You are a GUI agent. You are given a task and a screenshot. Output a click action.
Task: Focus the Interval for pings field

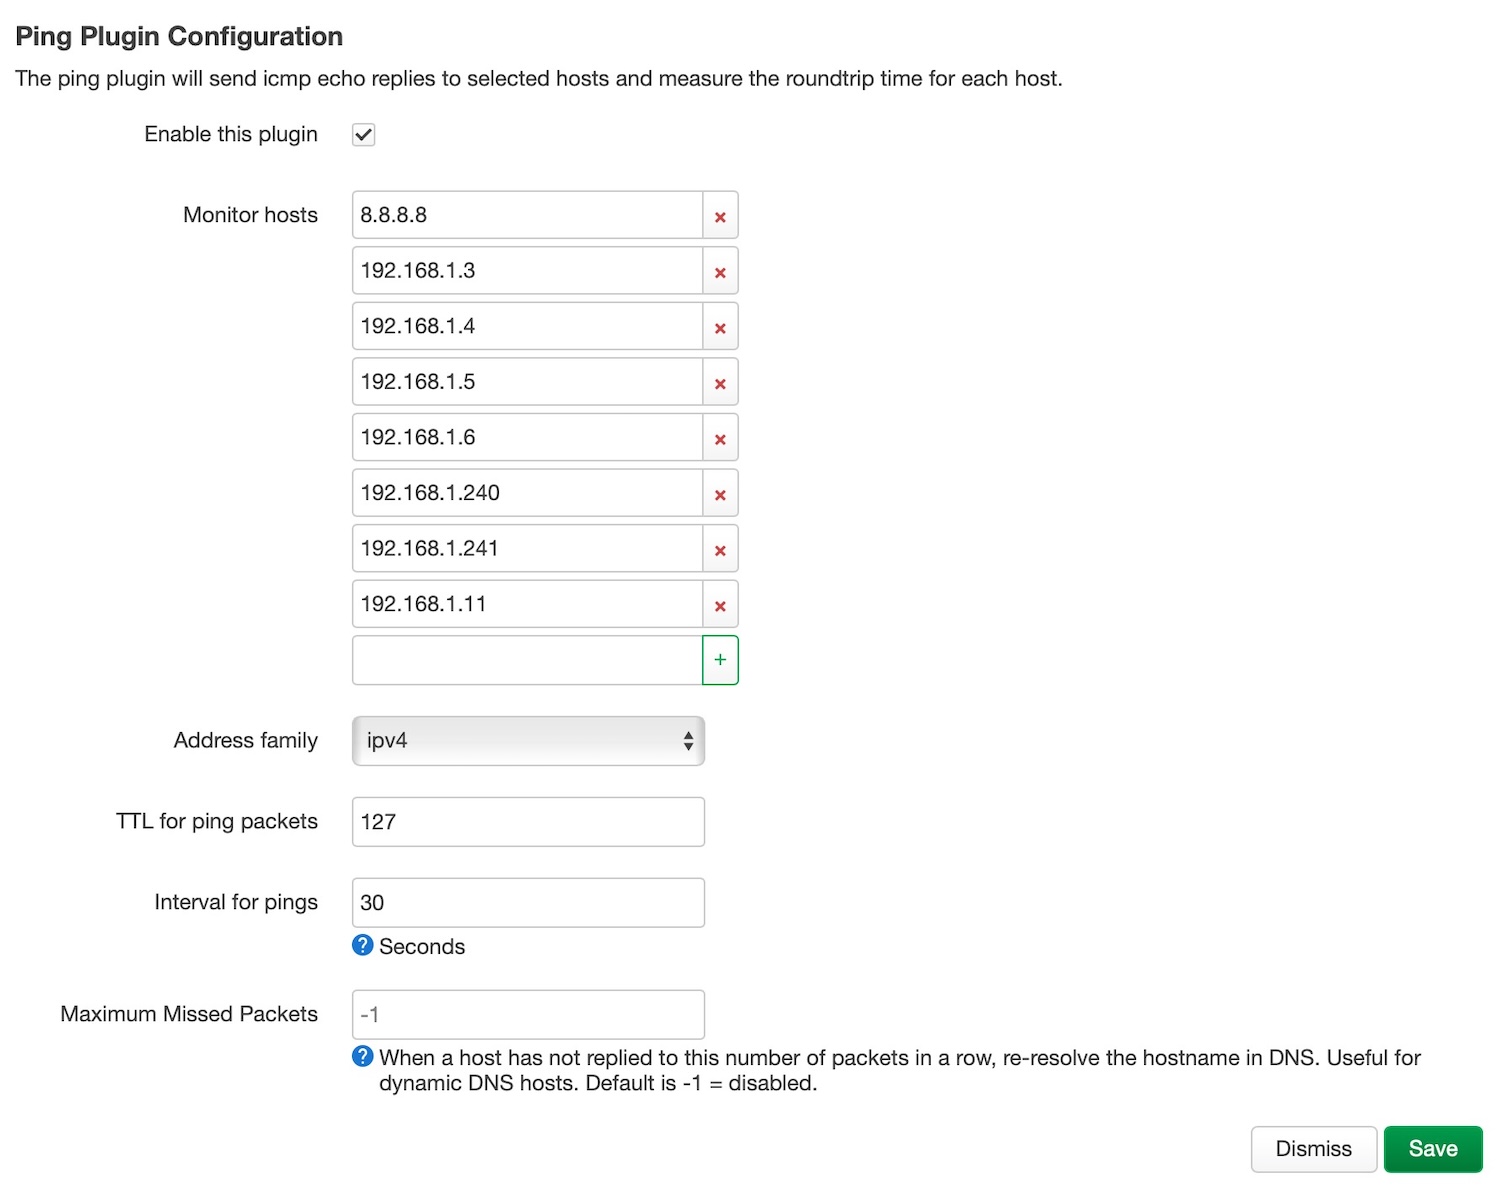[528, 903]
